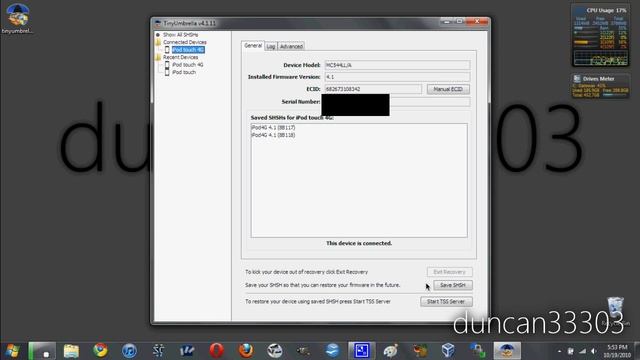
Task: Click the CPU Usage gadget
Action: click(600, 36)
